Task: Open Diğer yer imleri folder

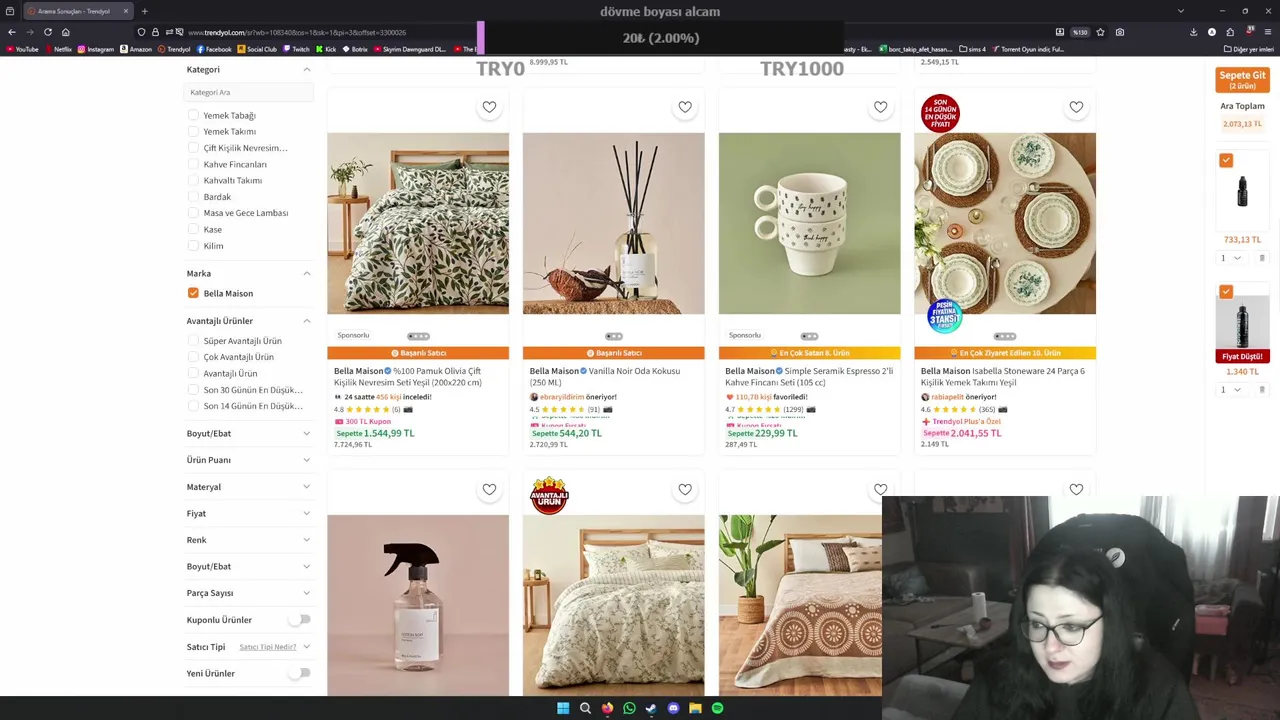Action: coord(1248,49)
